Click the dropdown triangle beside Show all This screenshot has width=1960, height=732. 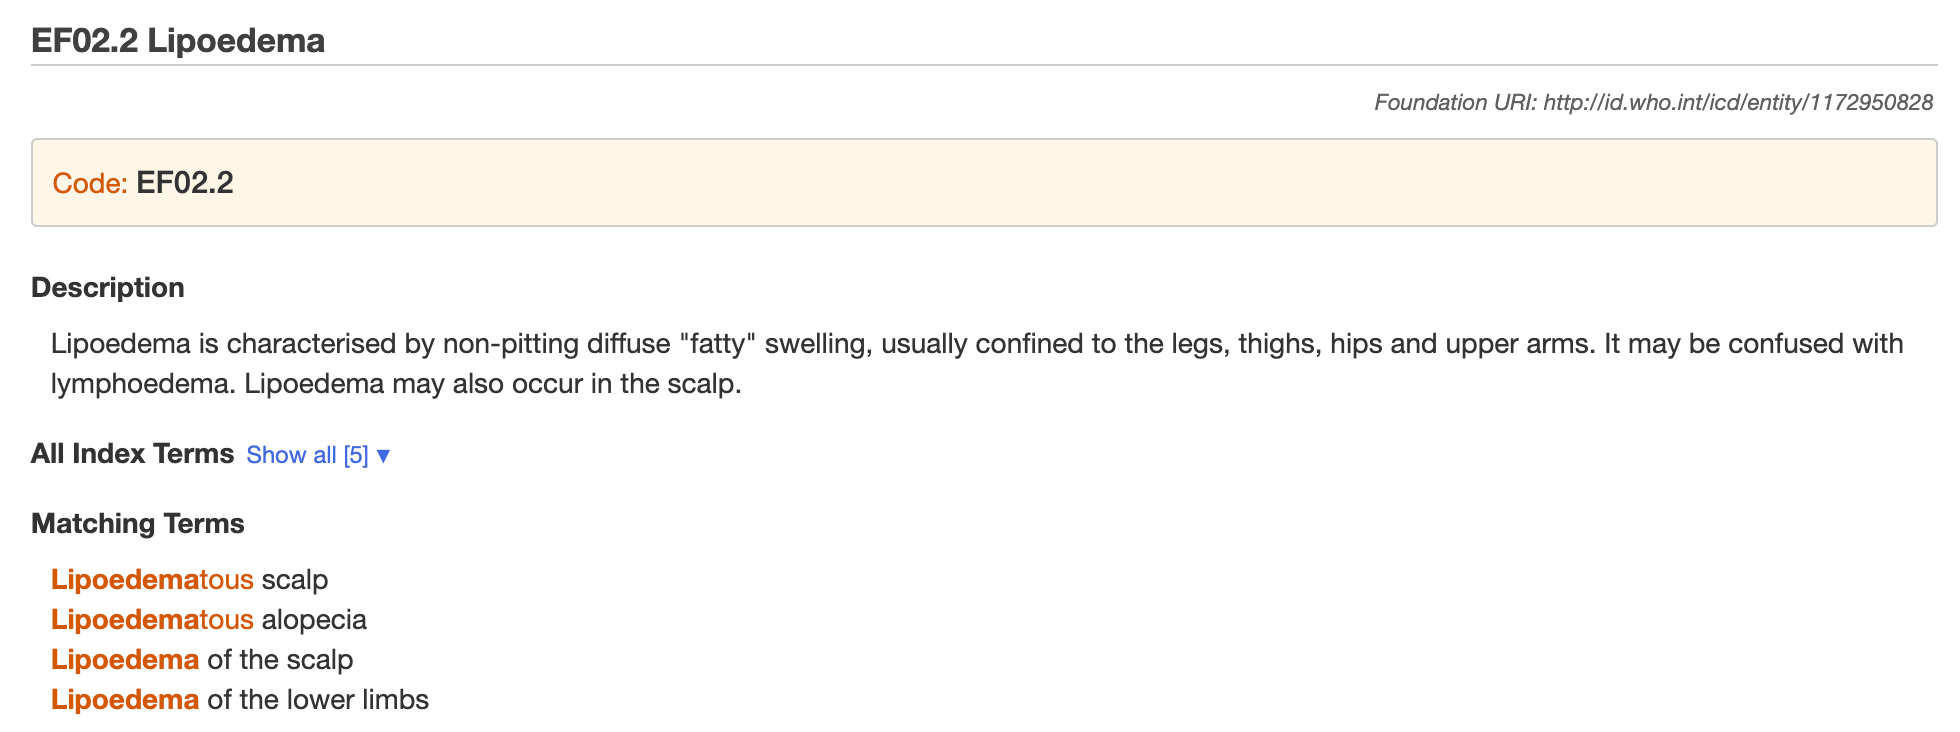(383, 456)
